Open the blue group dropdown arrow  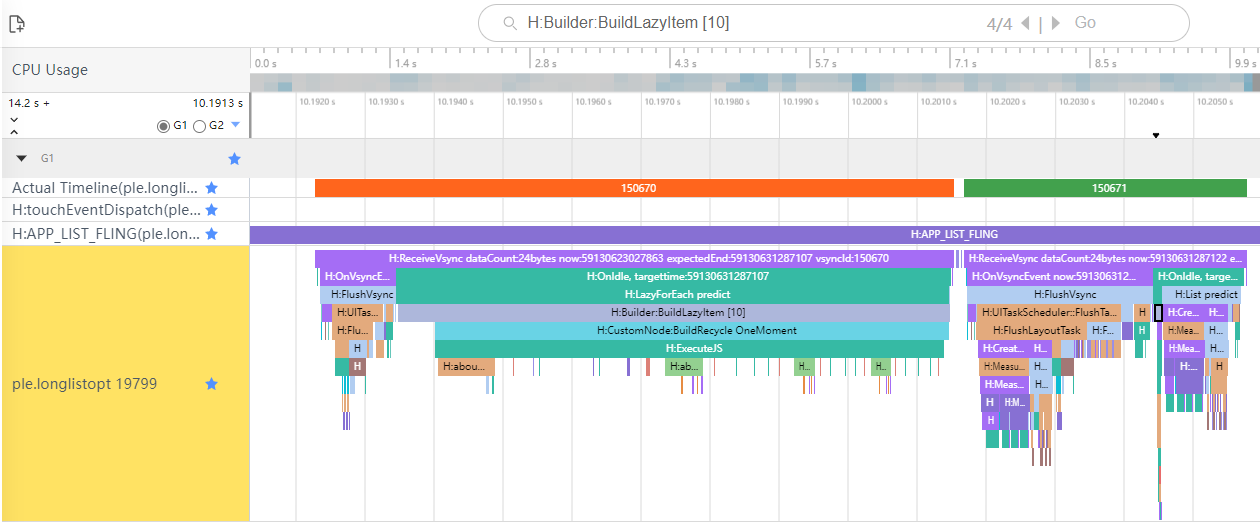[236, 125]
